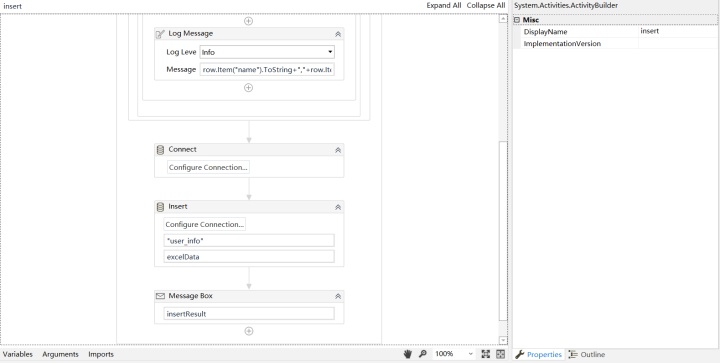Click the Properties wrench icon
The height and width of the screenshot is (363, 720).
click(x=519, y=354)
